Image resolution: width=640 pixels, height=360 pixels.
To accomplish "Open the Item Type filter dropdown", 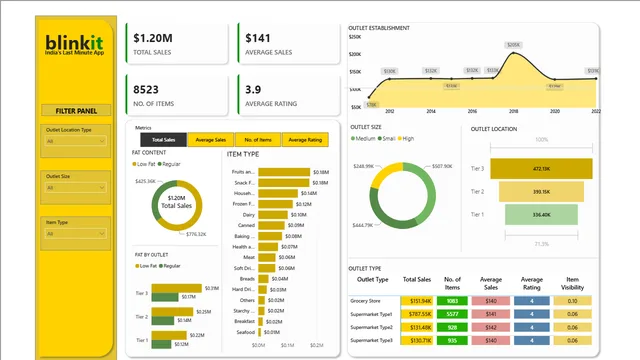I will click(76, 234).
